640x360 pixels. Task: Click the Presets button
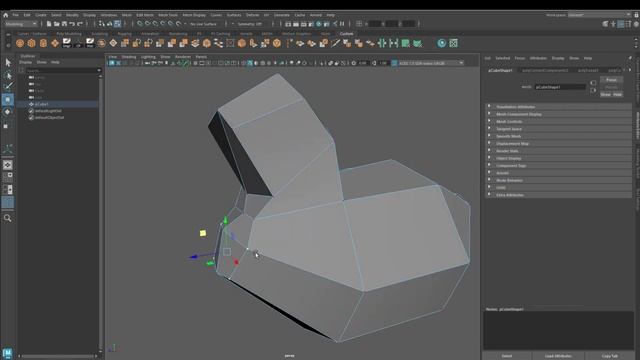pyautogui.click(x=611, y=87)
